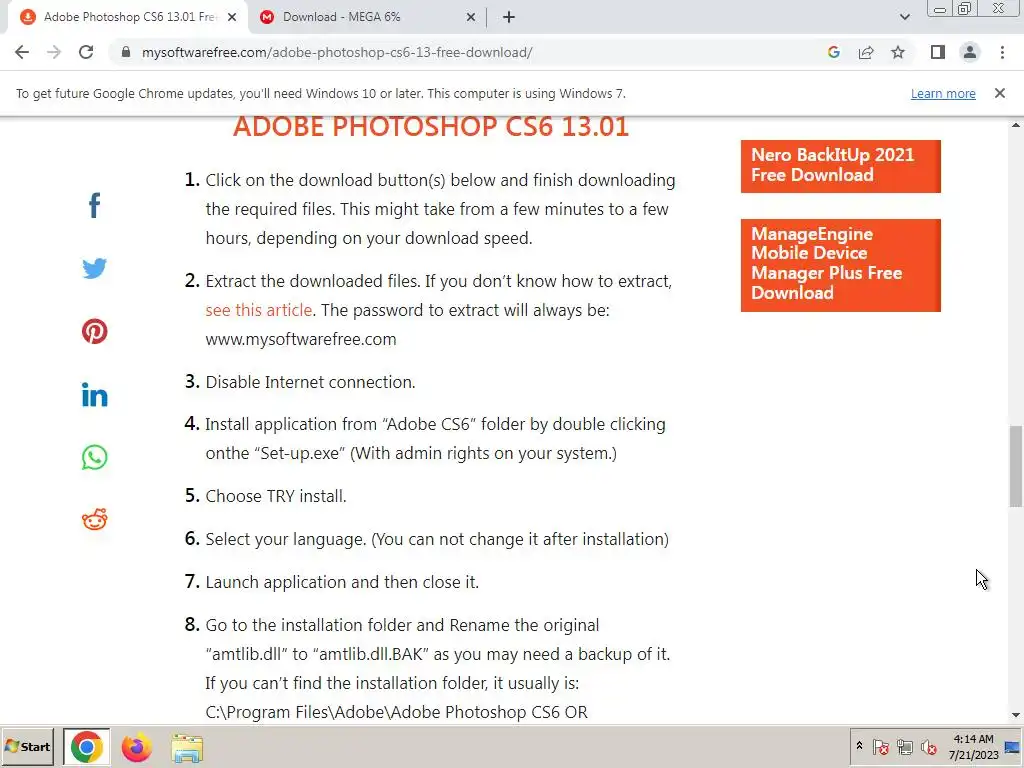Click the scrollbar up arrow
1024x768 pixels.
(1016, 125)
